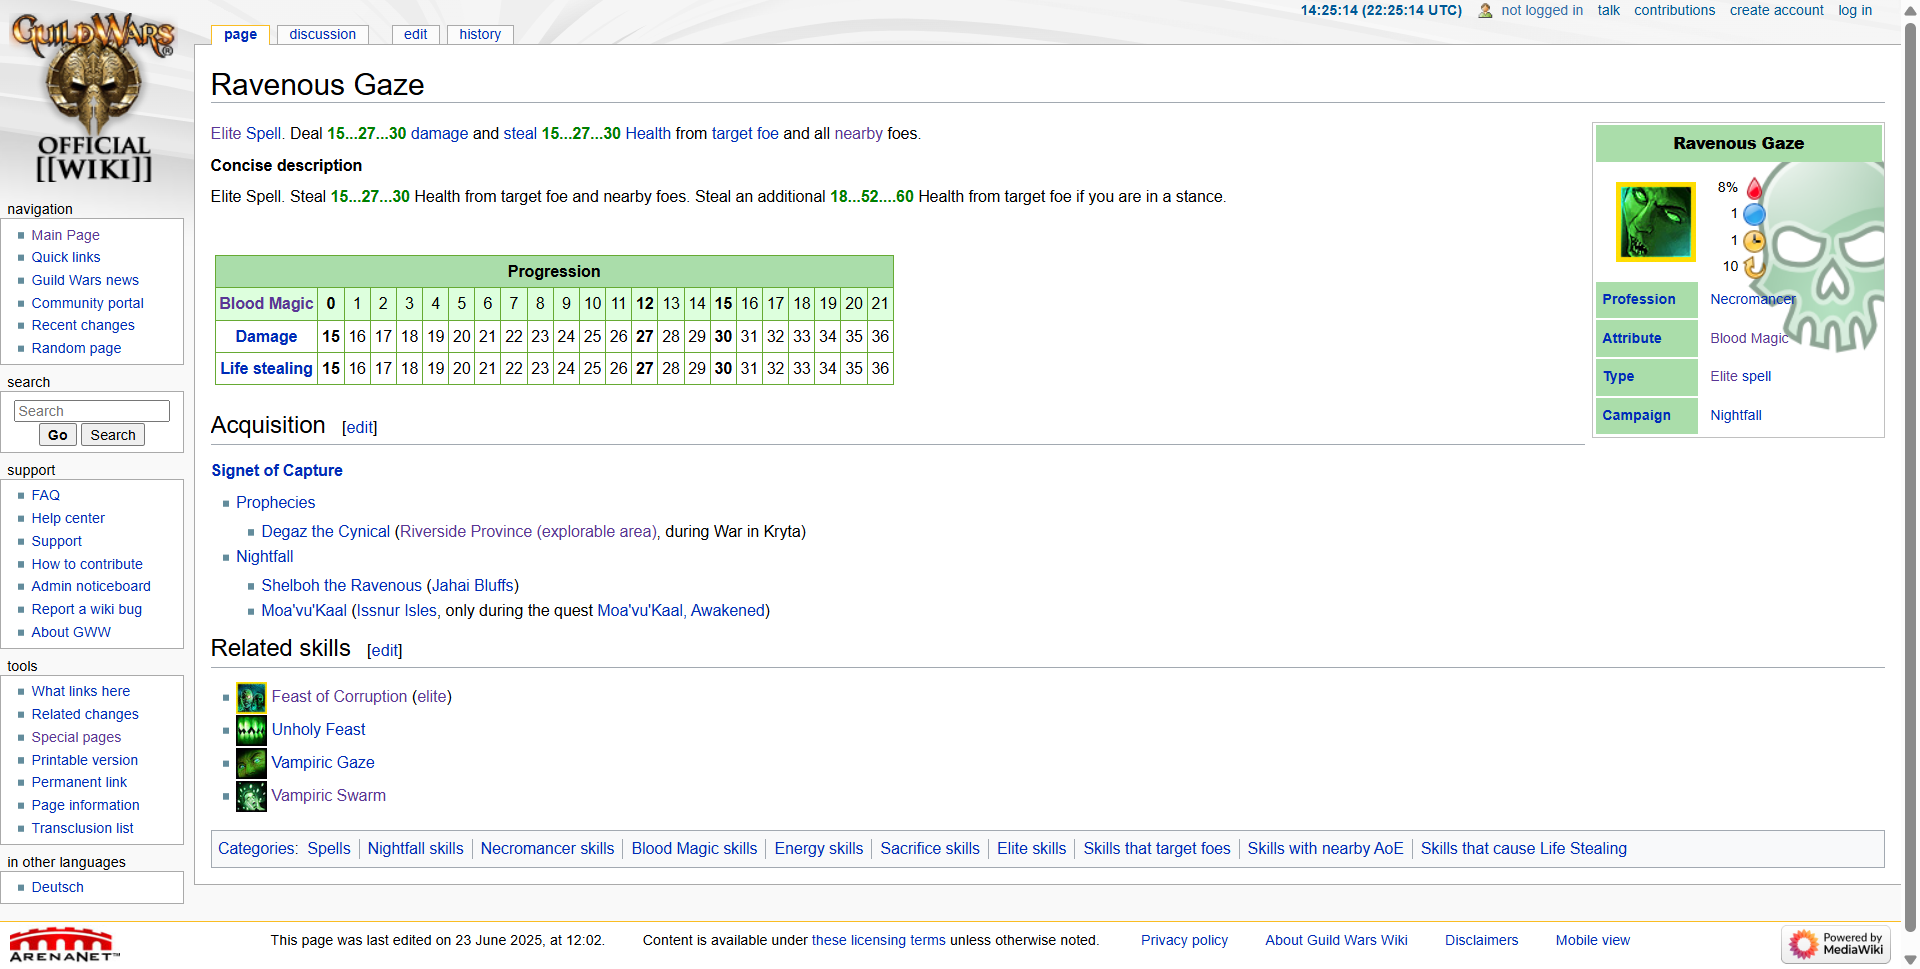Open Quick links in navigation

(66, 257)
